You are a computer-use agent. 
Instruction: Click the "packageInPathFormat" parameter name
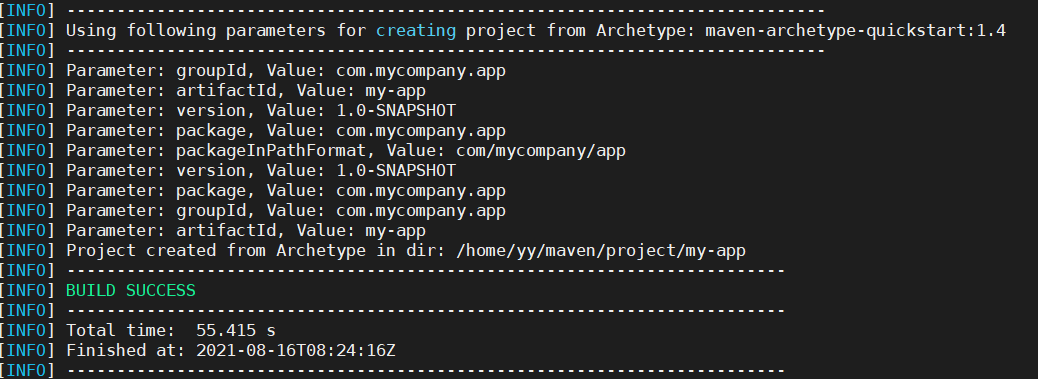(x=271, y=151)
